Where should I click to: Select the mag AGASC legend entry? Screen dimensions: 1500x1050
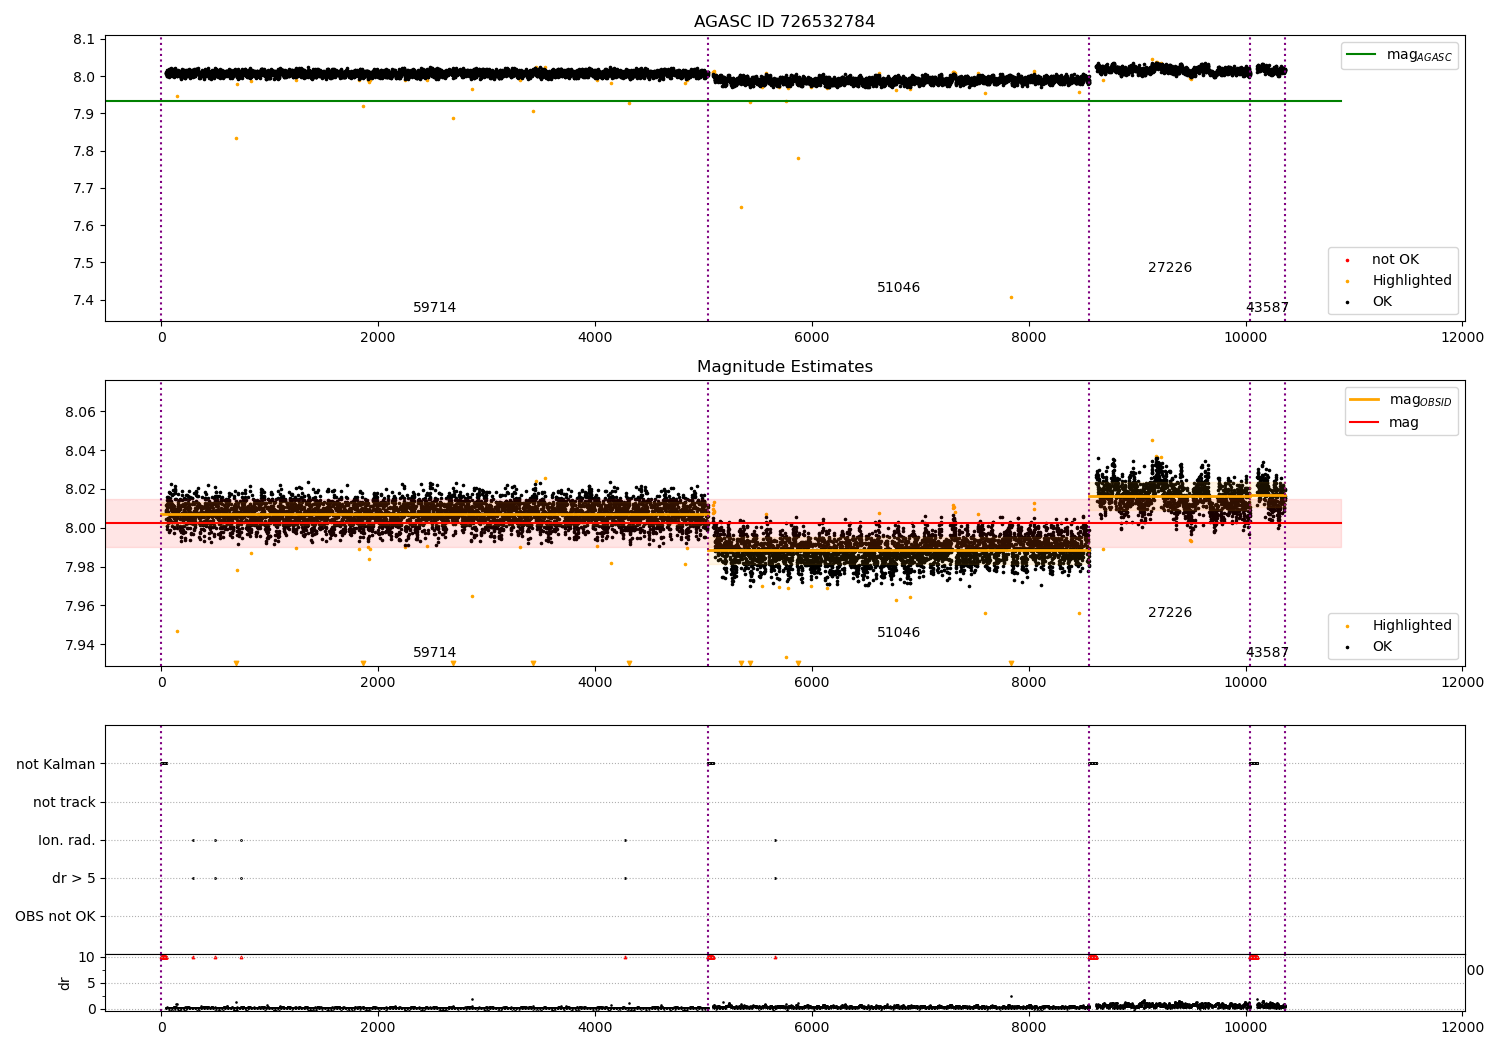click(x=1399, y=55)
